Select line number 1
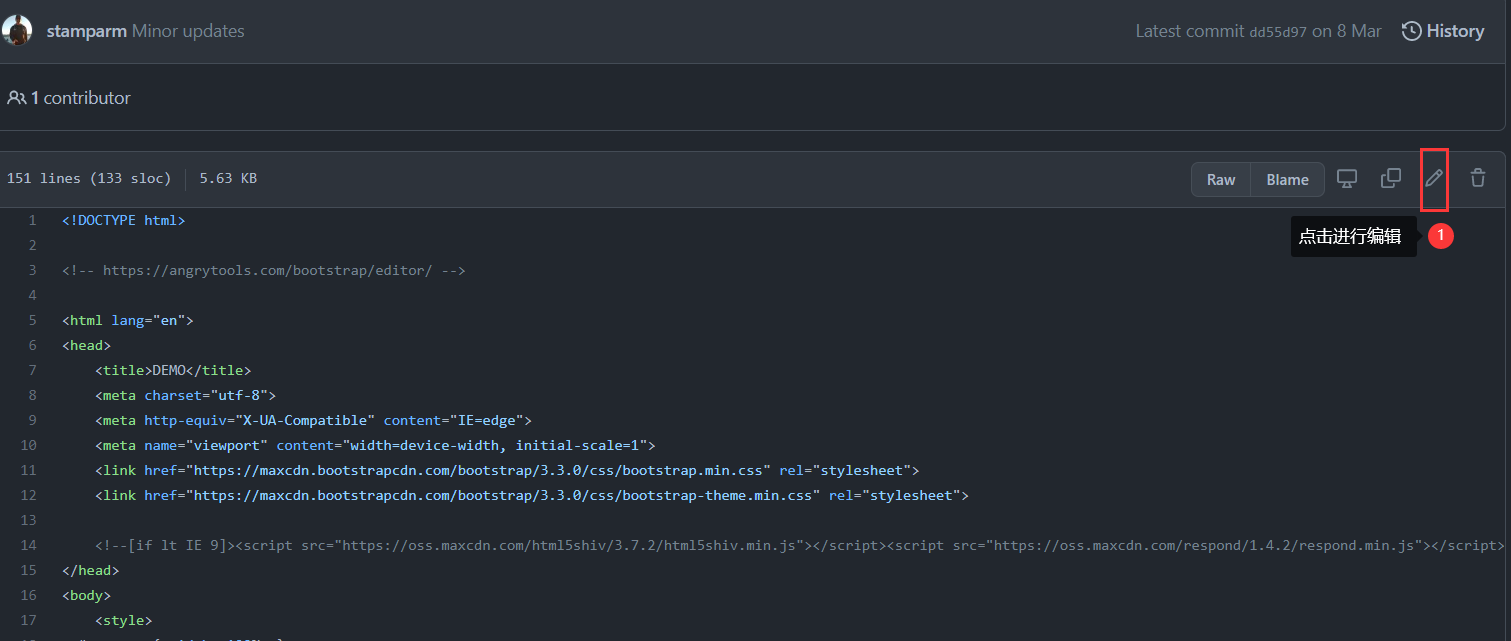This screenshot has height=641, width=1511. [x=32, y=220]
